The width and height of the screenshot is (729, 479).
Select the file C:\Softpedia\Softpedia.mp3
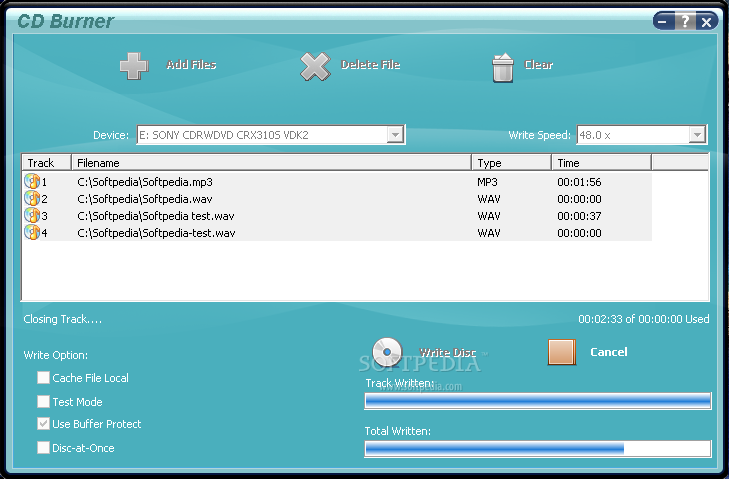(x=145, y=182)
